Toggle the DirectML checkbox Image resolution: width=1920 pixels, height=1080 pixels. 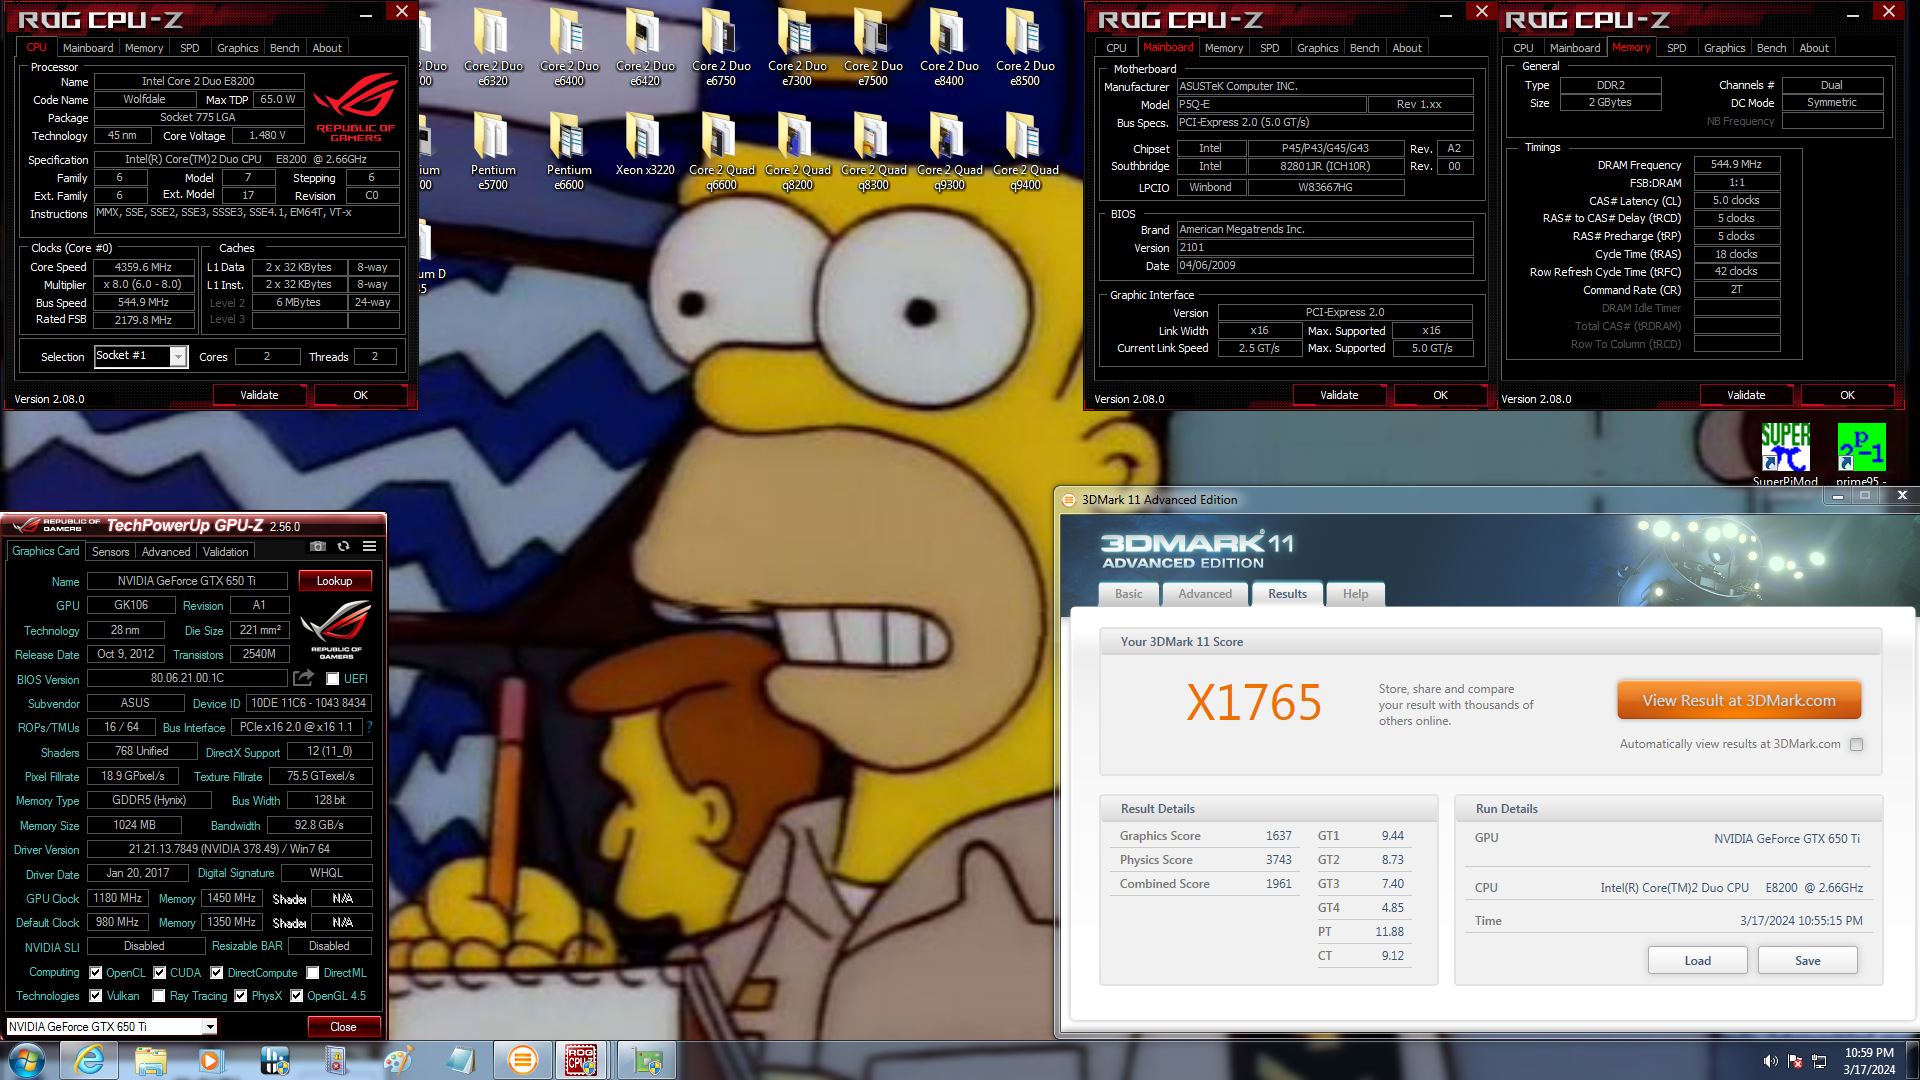click(313, 972)
